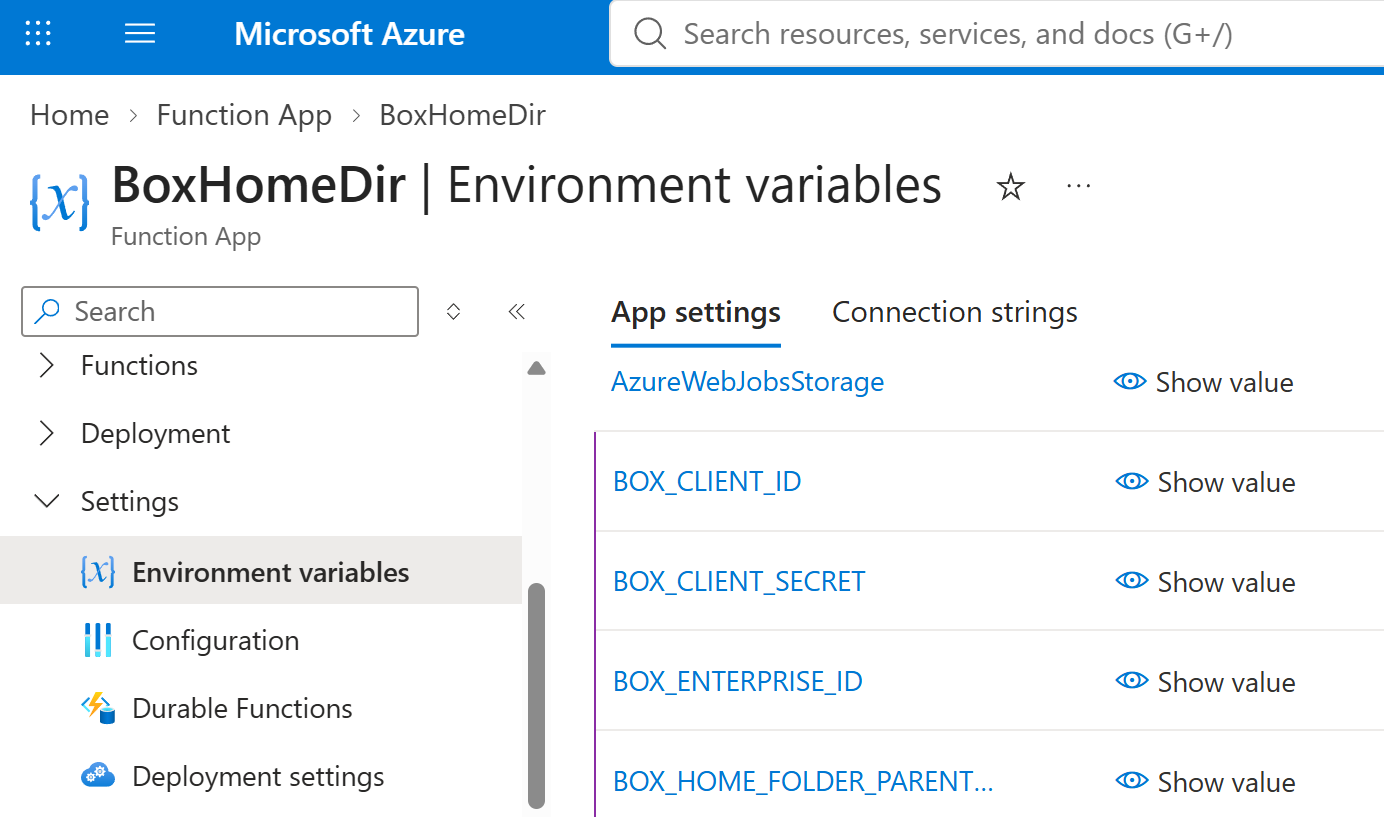Viewport: 1384px width, 817px height.
Task: Click the sidebar scrollbar thumb
Action: pos(536,695)
